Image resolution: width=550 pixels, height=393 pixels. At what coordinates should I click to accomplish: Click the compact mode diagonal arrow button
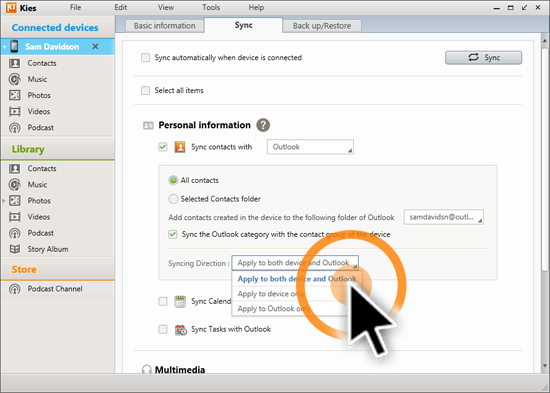point(524,7)
